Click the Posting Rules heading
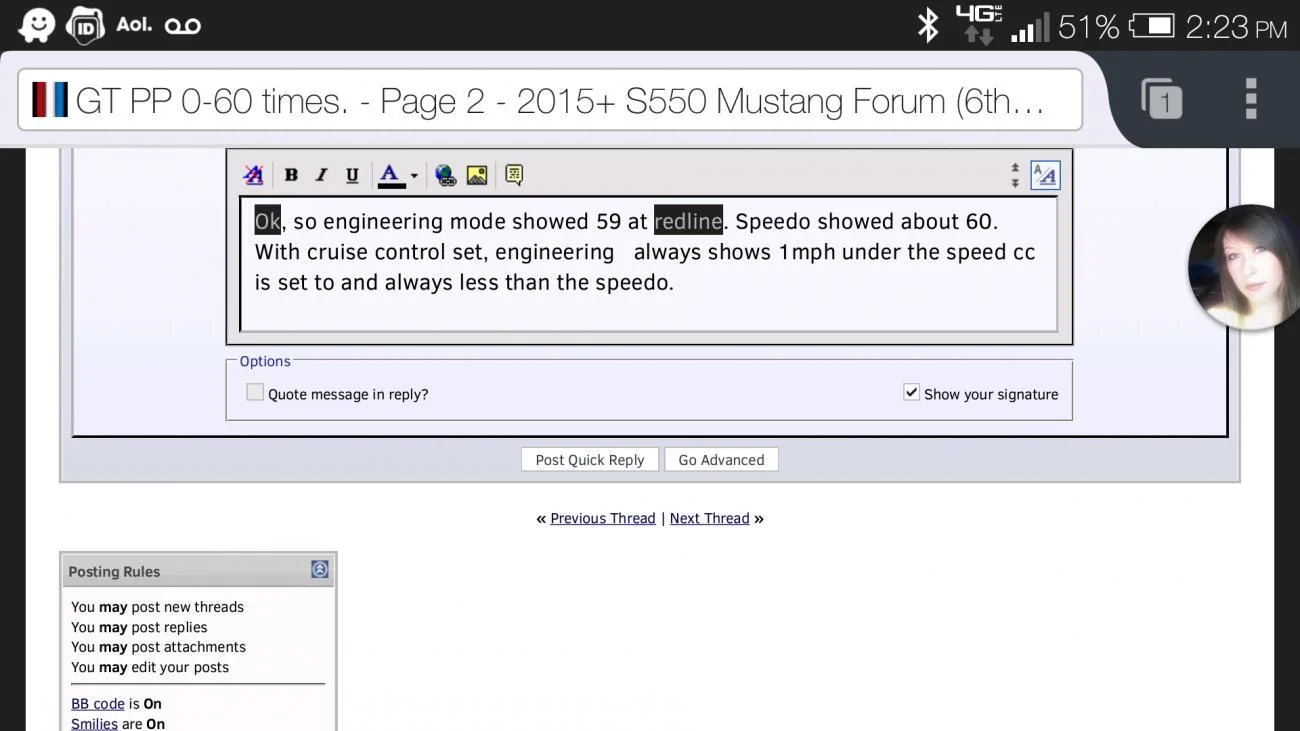The image size is (1300, 731). click(114, 572)
